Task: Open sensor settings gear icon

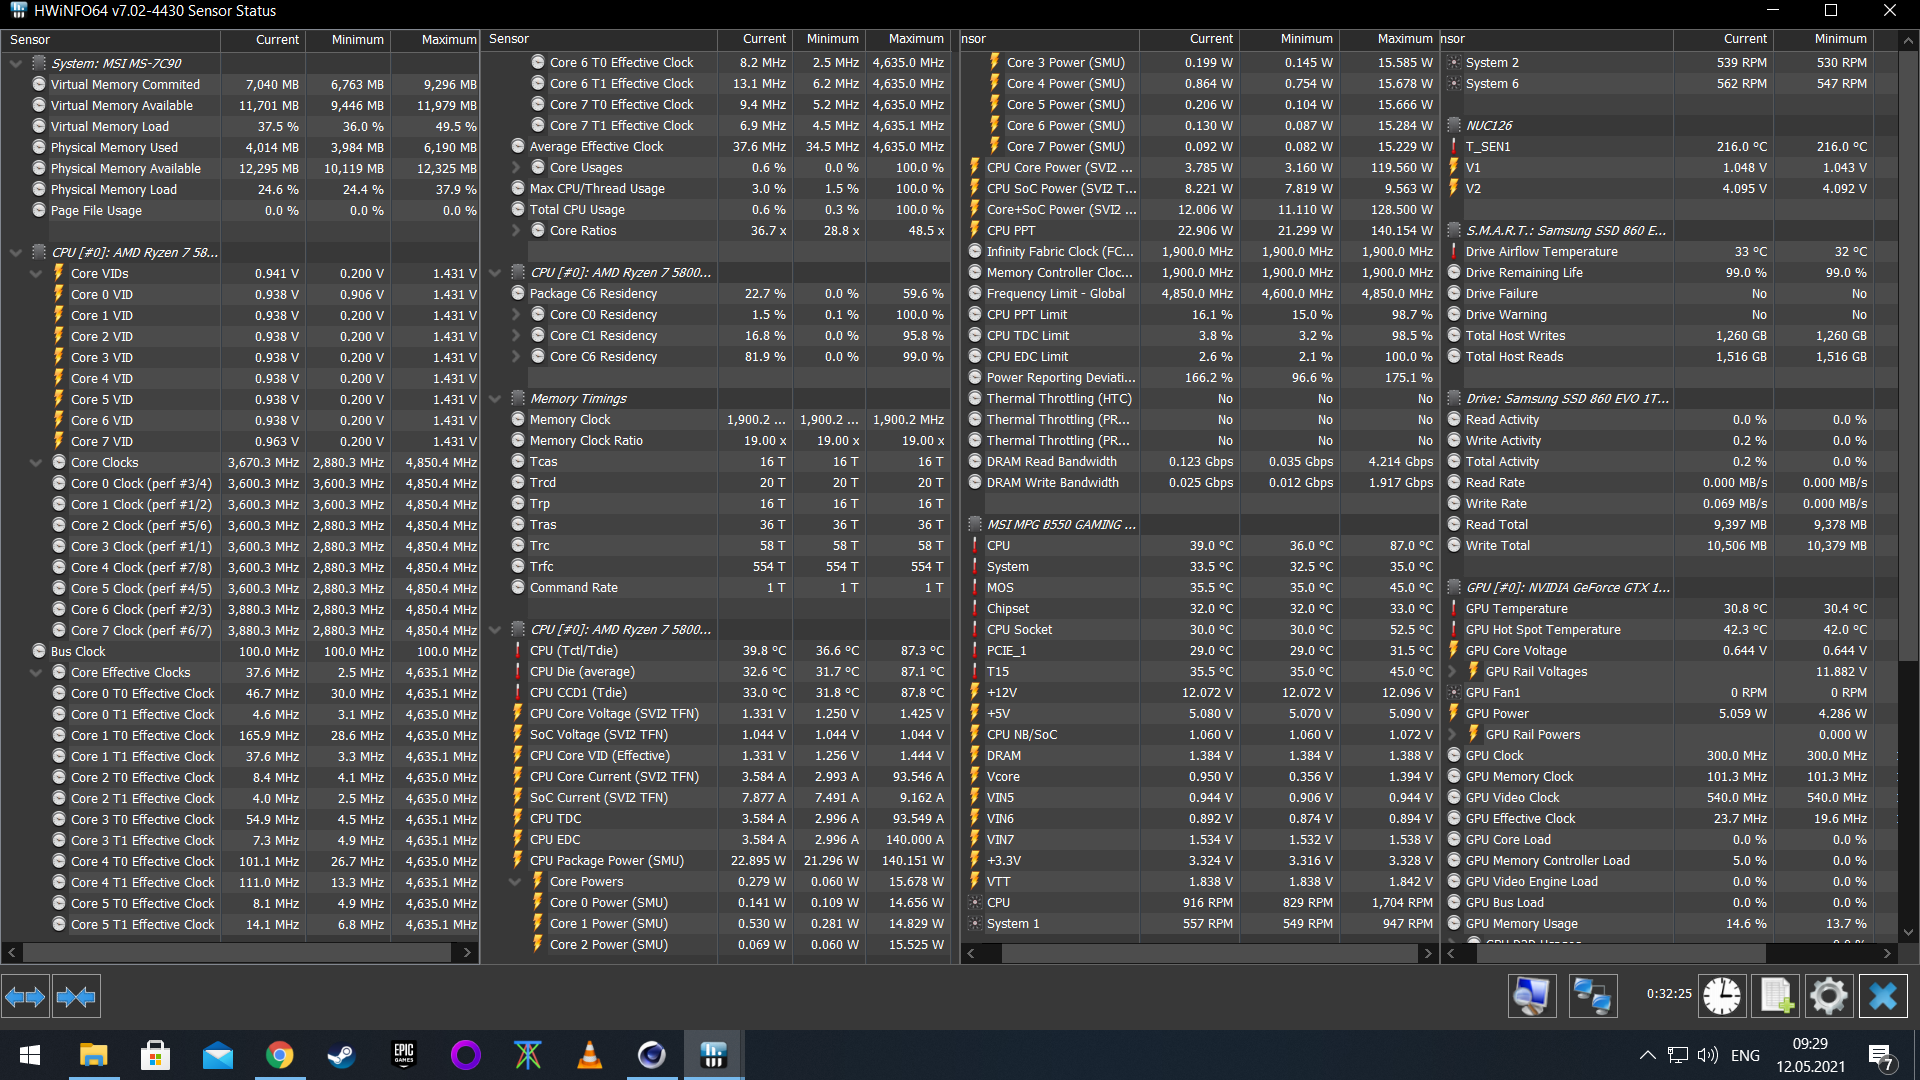Action: [1828, 997]
